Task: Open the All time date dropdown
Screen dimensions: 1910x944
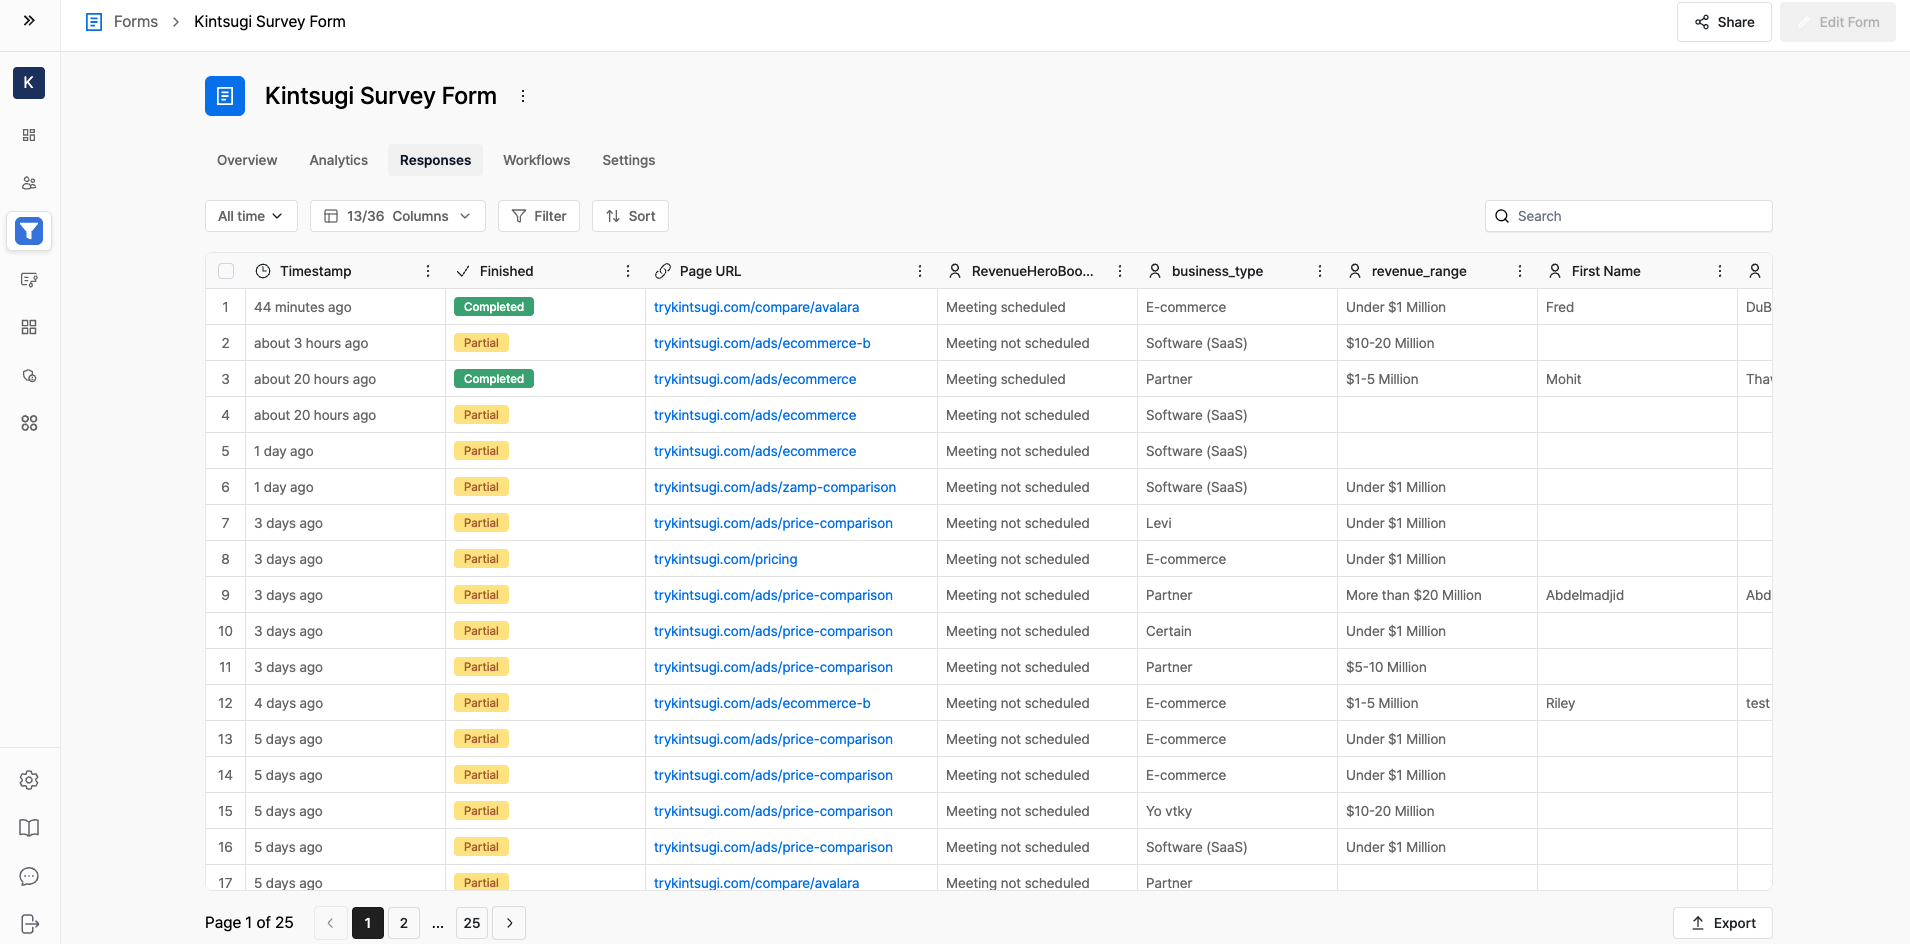Action: click(x=251, y=216)
